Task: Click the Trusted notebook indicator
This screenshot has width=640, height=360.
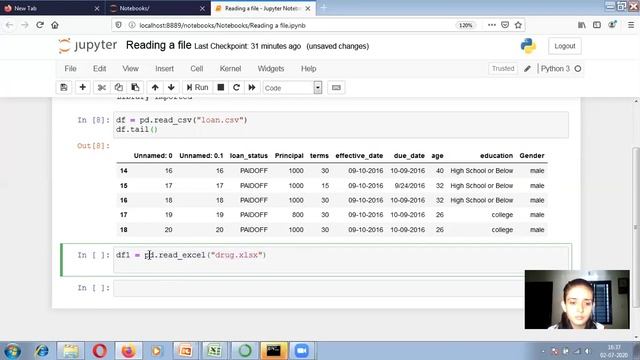Action: (x=503, y=69)
